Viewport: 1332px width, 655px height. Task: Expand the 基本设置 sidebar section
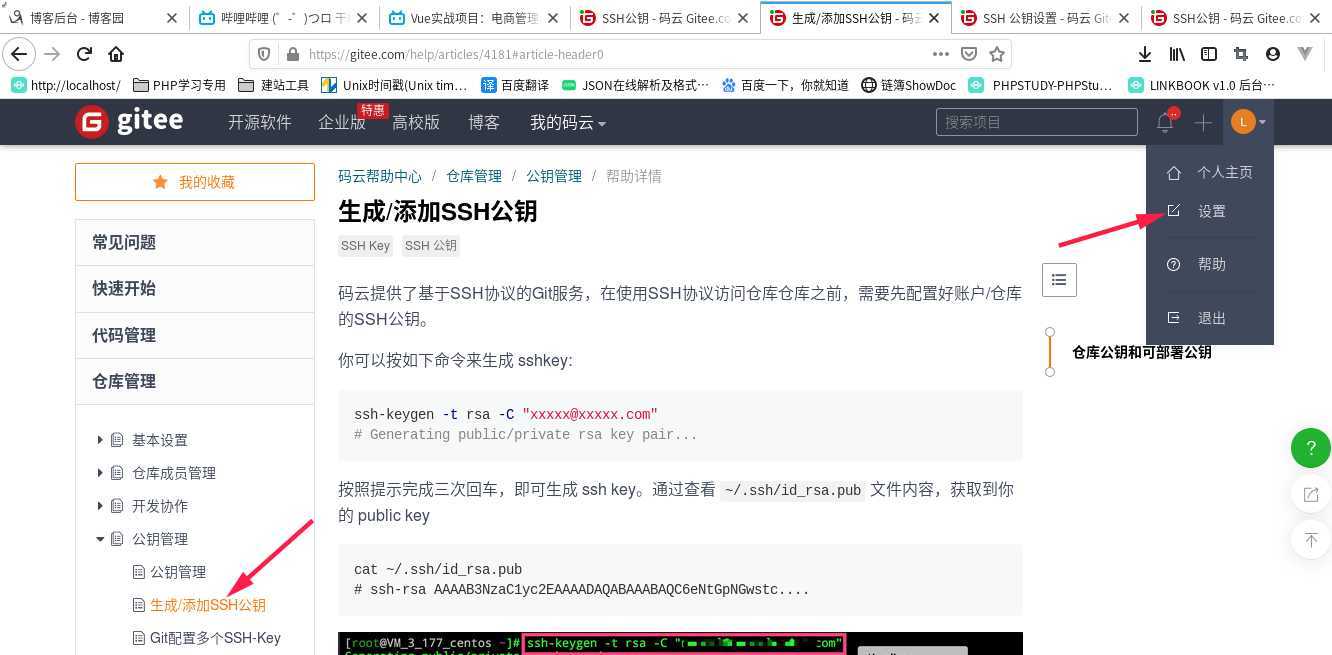pyautogui.click(x=158, y=439)
